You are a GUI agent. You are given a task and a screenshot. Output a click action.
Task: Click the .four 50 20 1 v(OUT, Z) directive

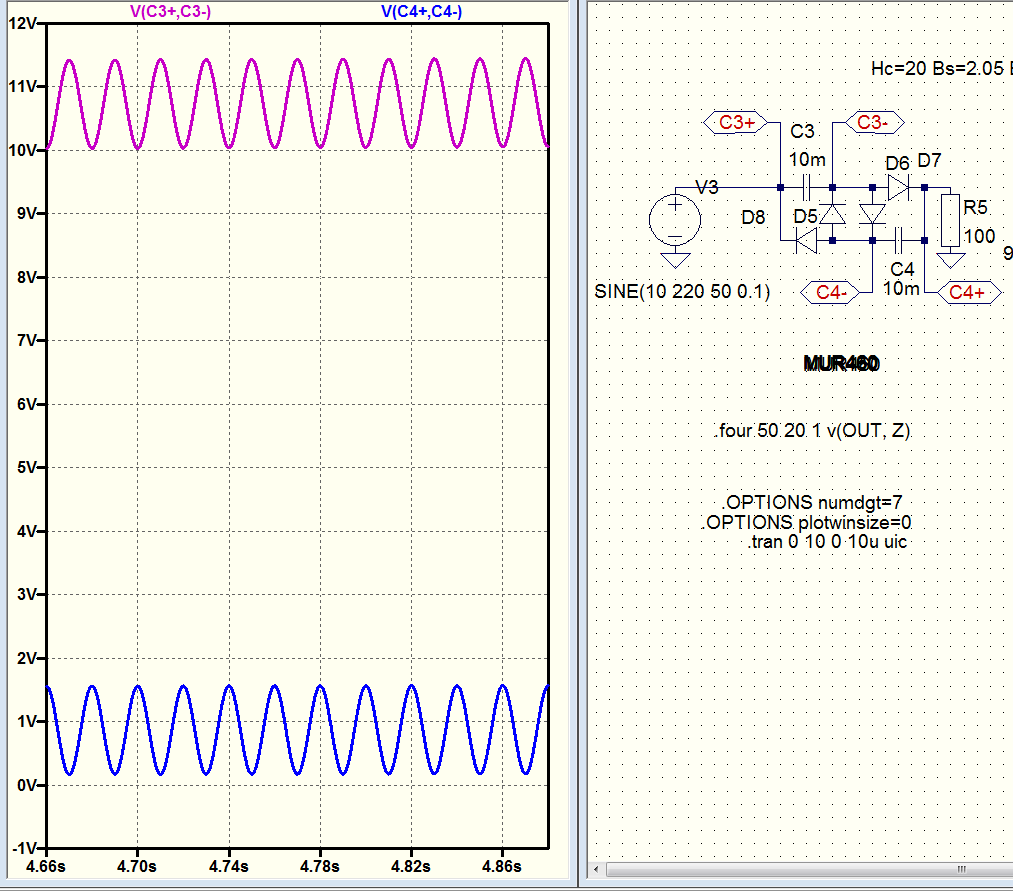[x=813, y=430]
